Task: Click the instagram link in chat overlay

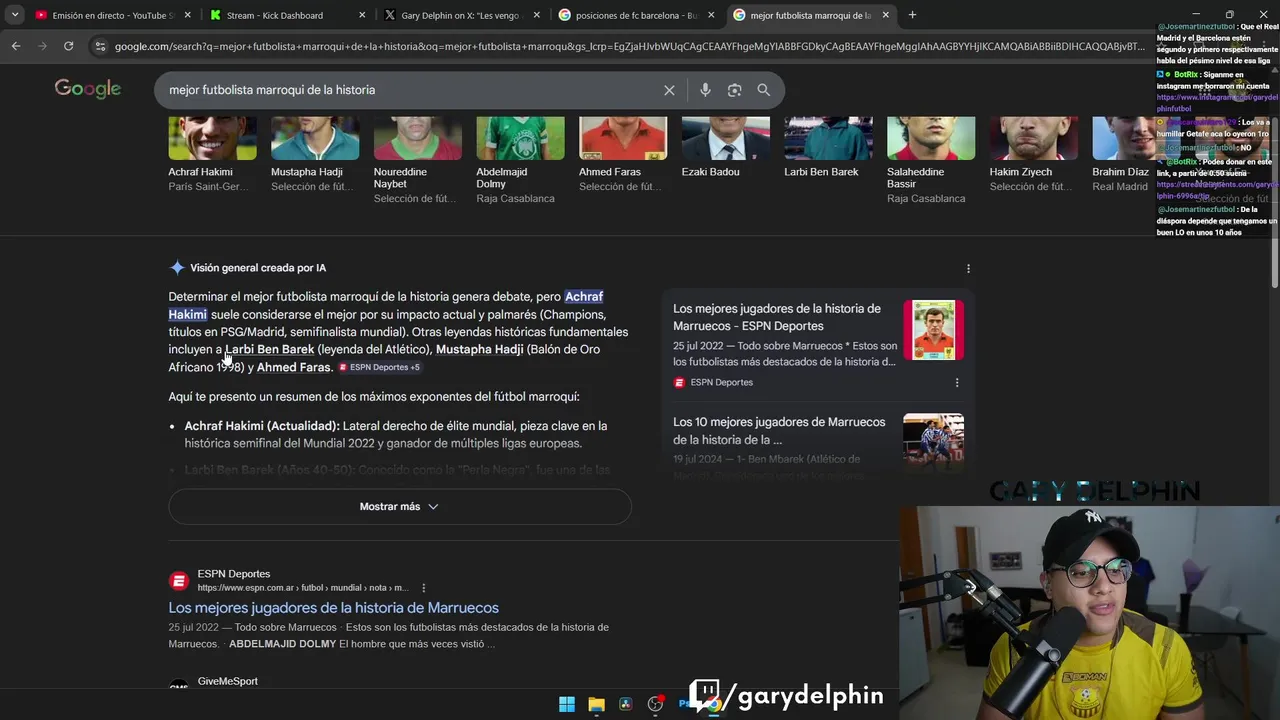Action: click(1217, 103)
